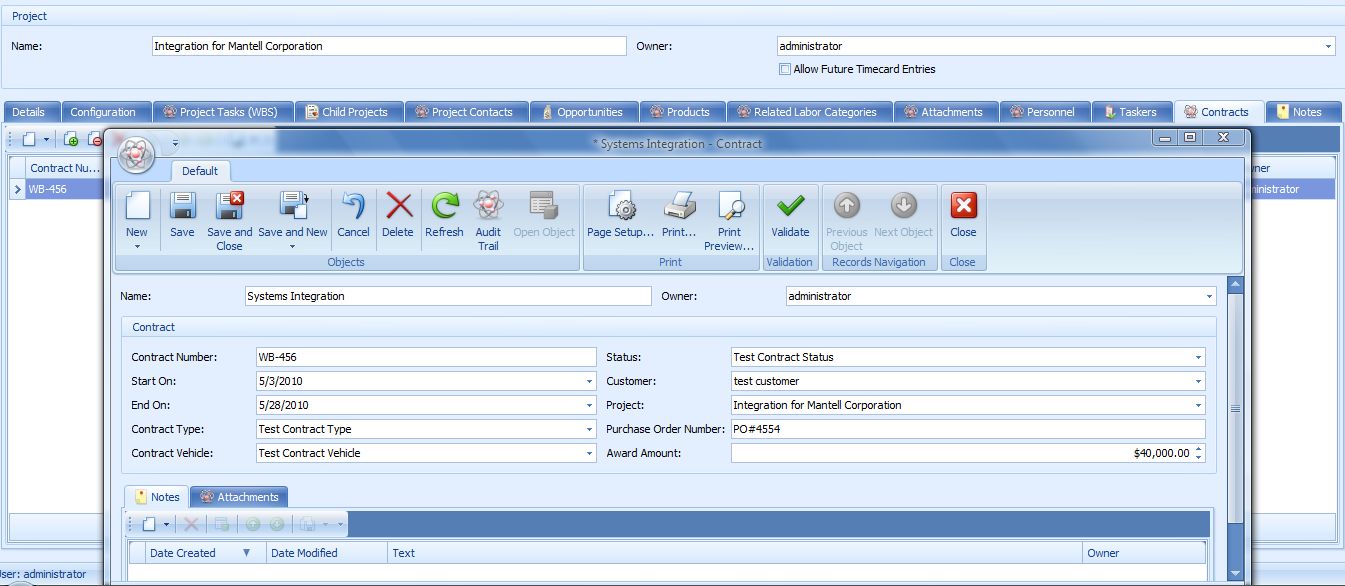Screen dimensions: 1345x586
Task: Click new note icon in Notes toolbar
Action: point(148,524)
